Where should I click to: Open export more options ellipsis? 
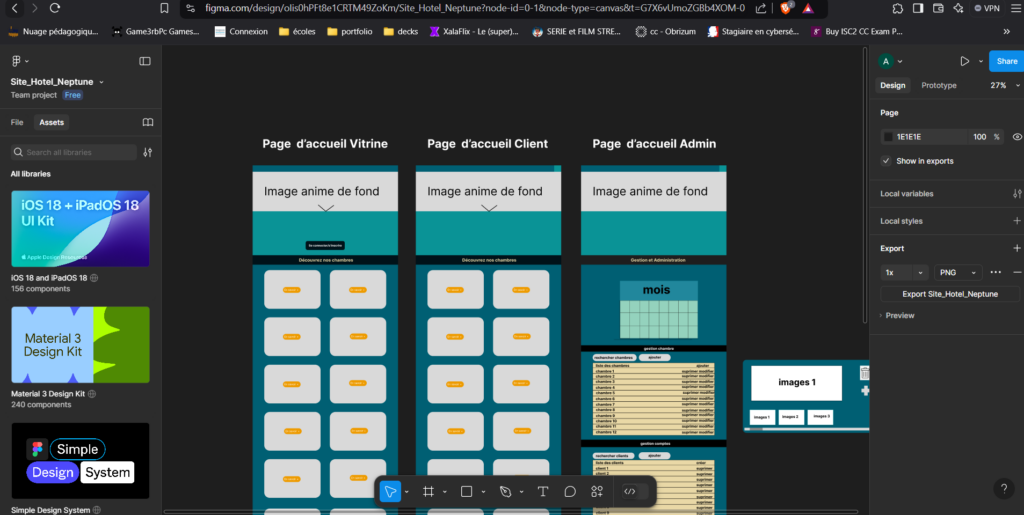[x=995, y=272]
